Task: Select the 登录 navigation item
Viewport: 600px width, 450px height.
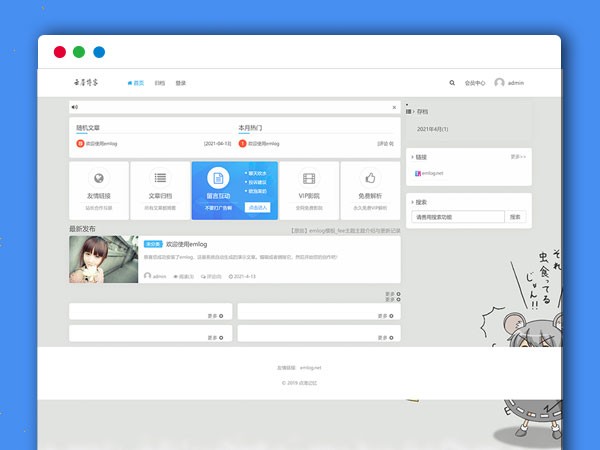Action: coord(181,83)
